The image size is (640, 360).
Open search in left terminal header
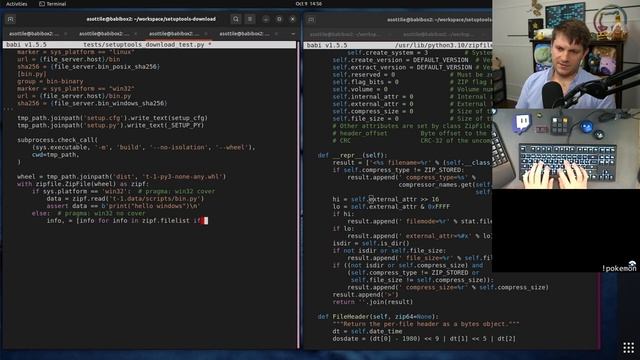pyautogui.click(x=236, y=19)
